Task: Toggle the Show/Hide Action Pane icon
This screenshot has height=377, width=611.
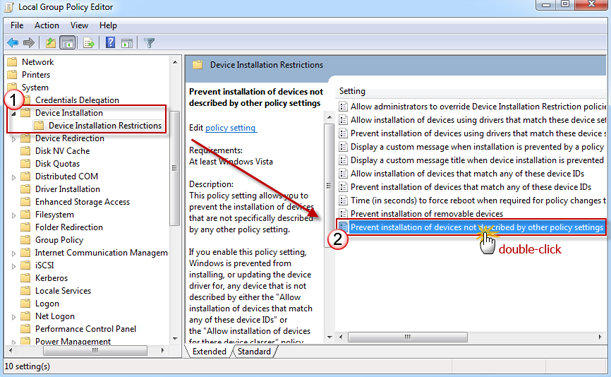Action: [127, 43]
